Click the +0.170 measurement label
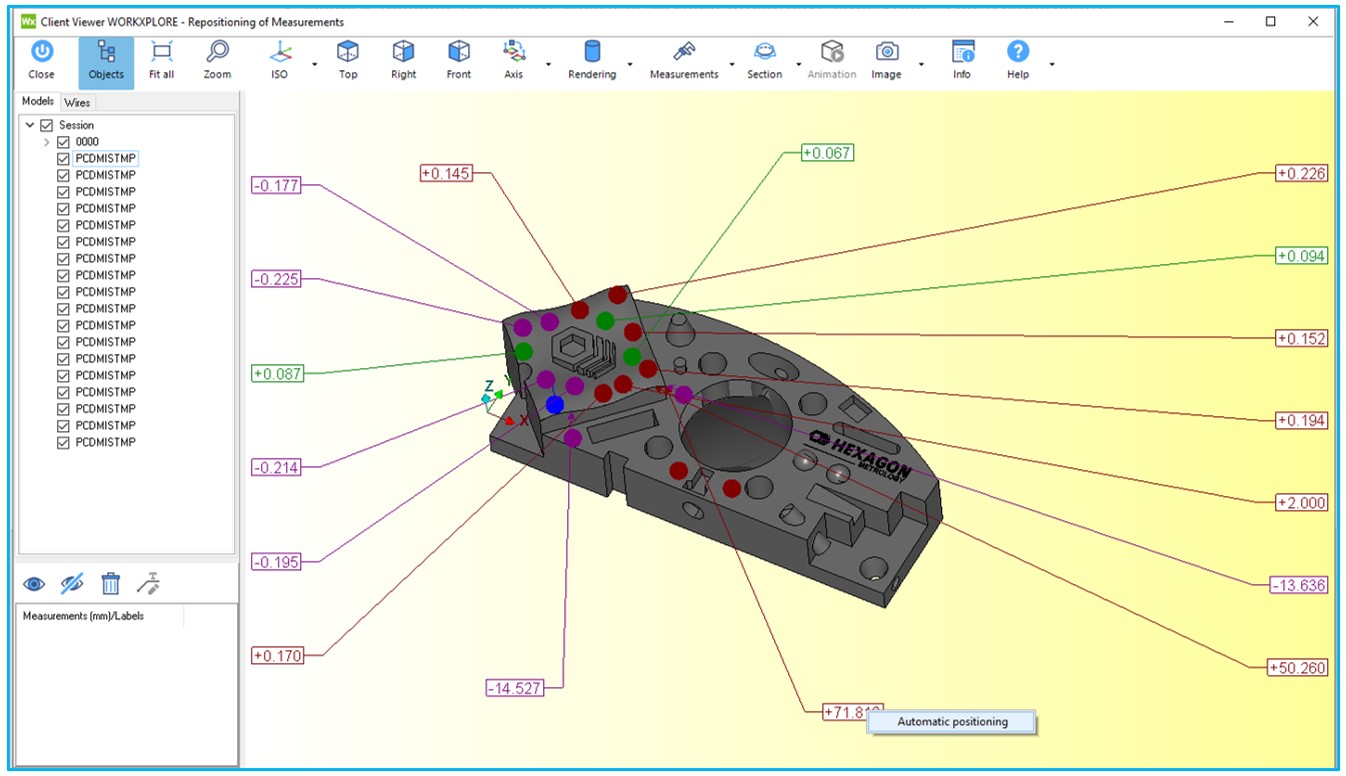 276,656
